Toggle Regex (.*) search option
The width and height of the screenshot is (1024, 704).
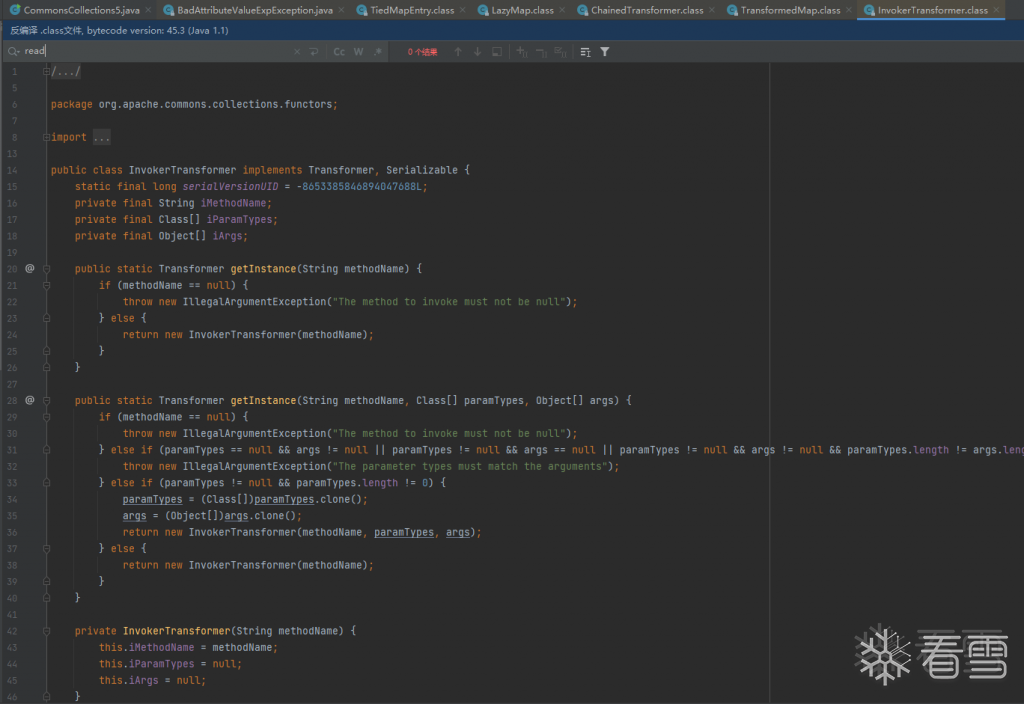(x=377, y=52)
